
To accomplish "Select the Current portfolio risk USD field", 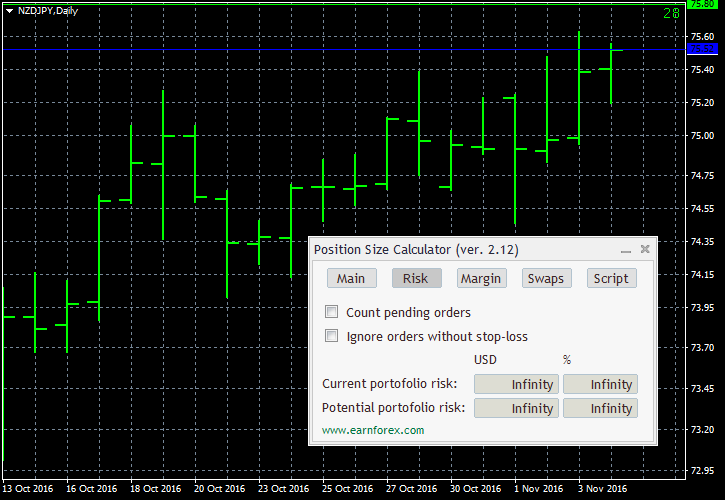I will pyautogui.click(x=516, y=384).
